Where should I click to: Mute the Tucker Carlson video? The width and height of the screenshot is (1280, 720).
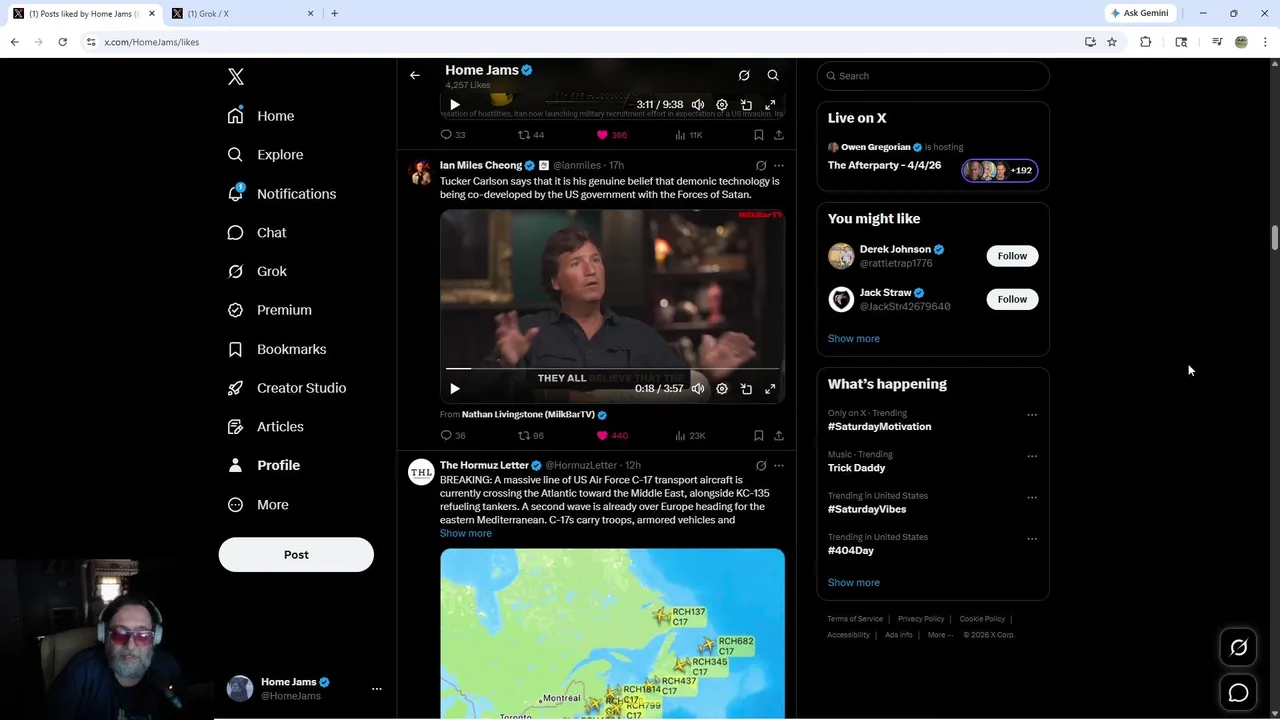(x=698, y=389)
